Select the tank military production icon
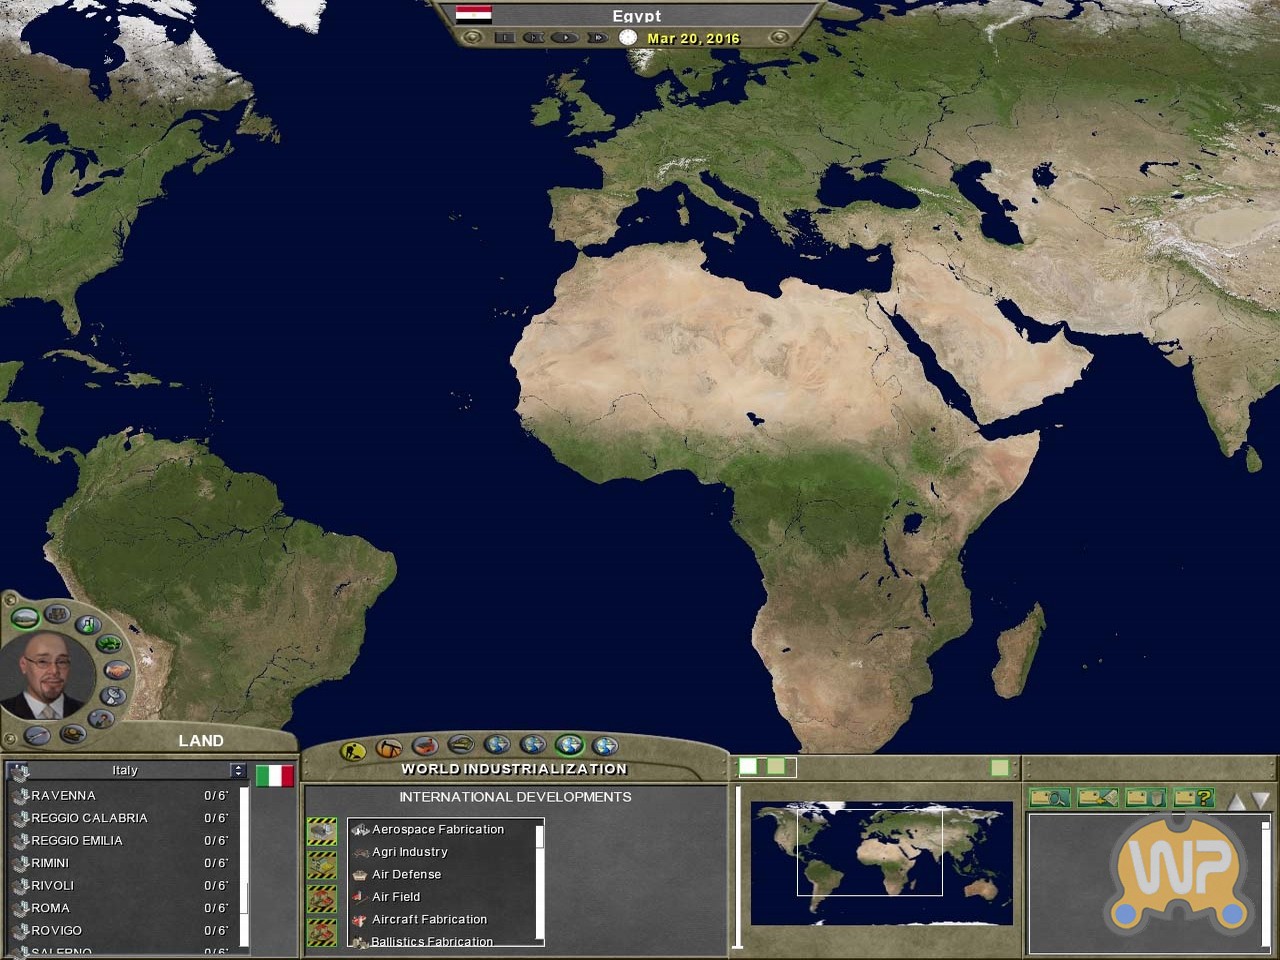 (461, 745)
